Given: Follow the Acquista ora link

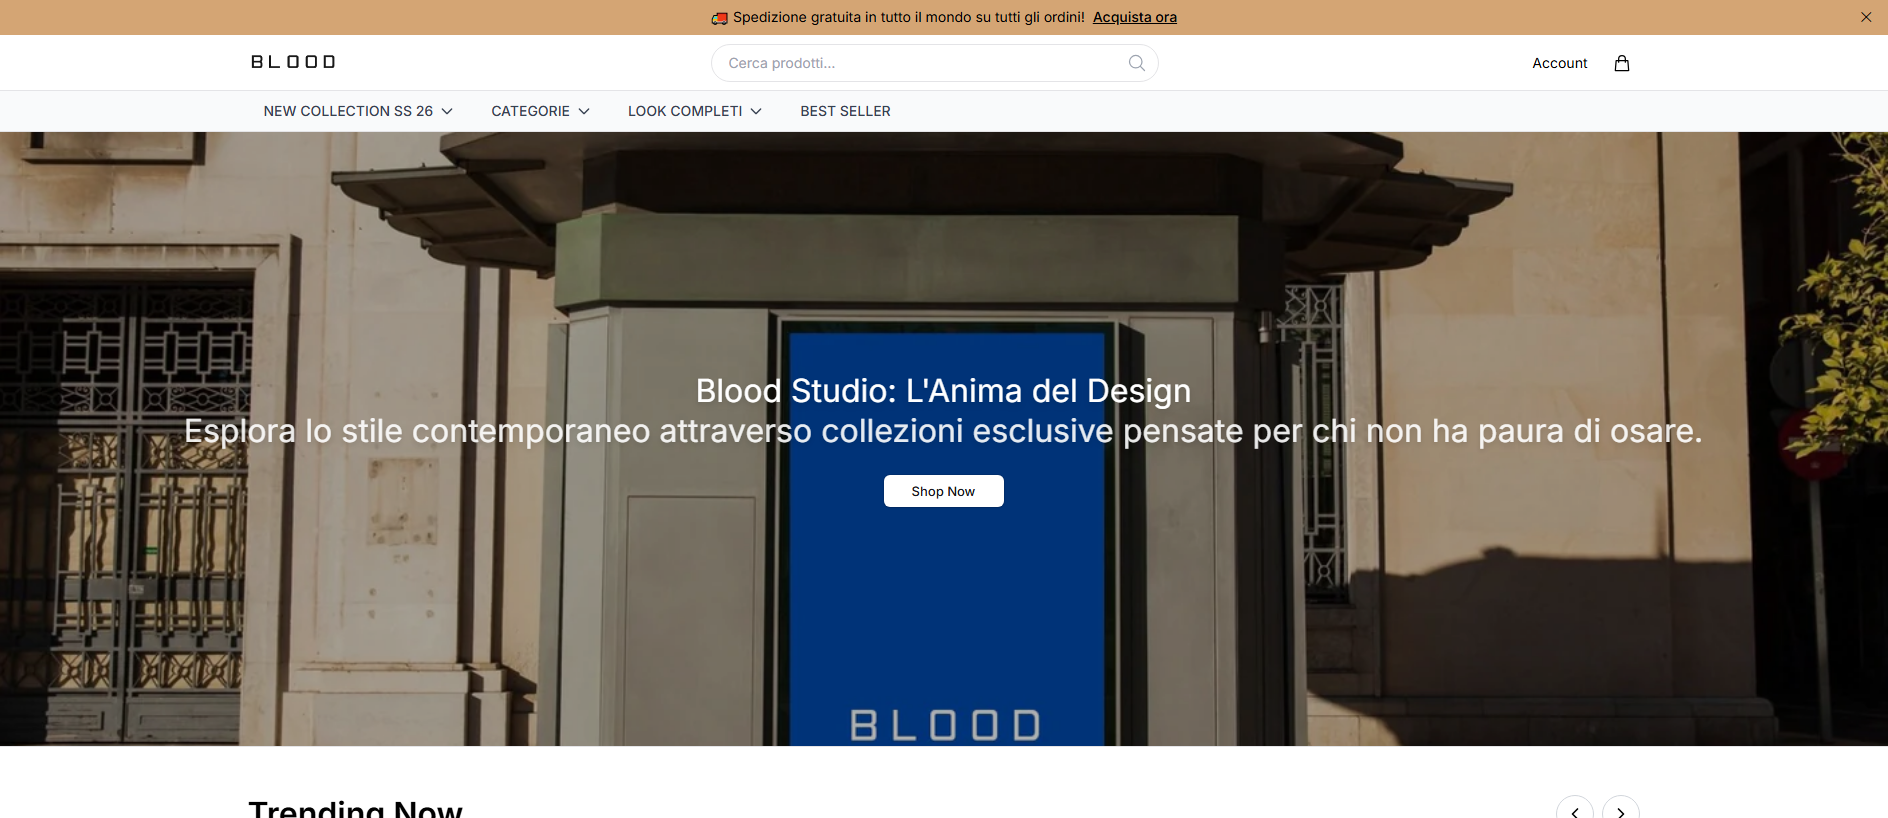Looking at the screenshot, I should 1135,17.
